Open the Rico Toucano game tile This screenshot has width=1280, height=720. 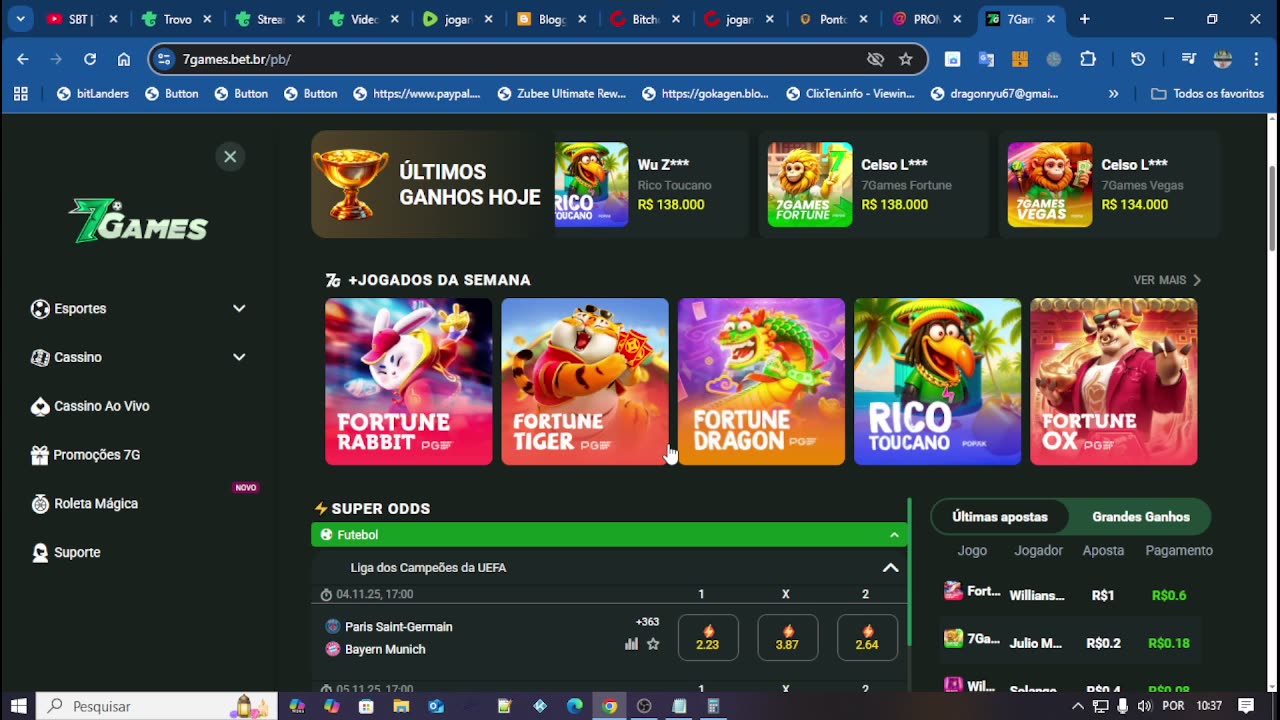click(937, 381)
